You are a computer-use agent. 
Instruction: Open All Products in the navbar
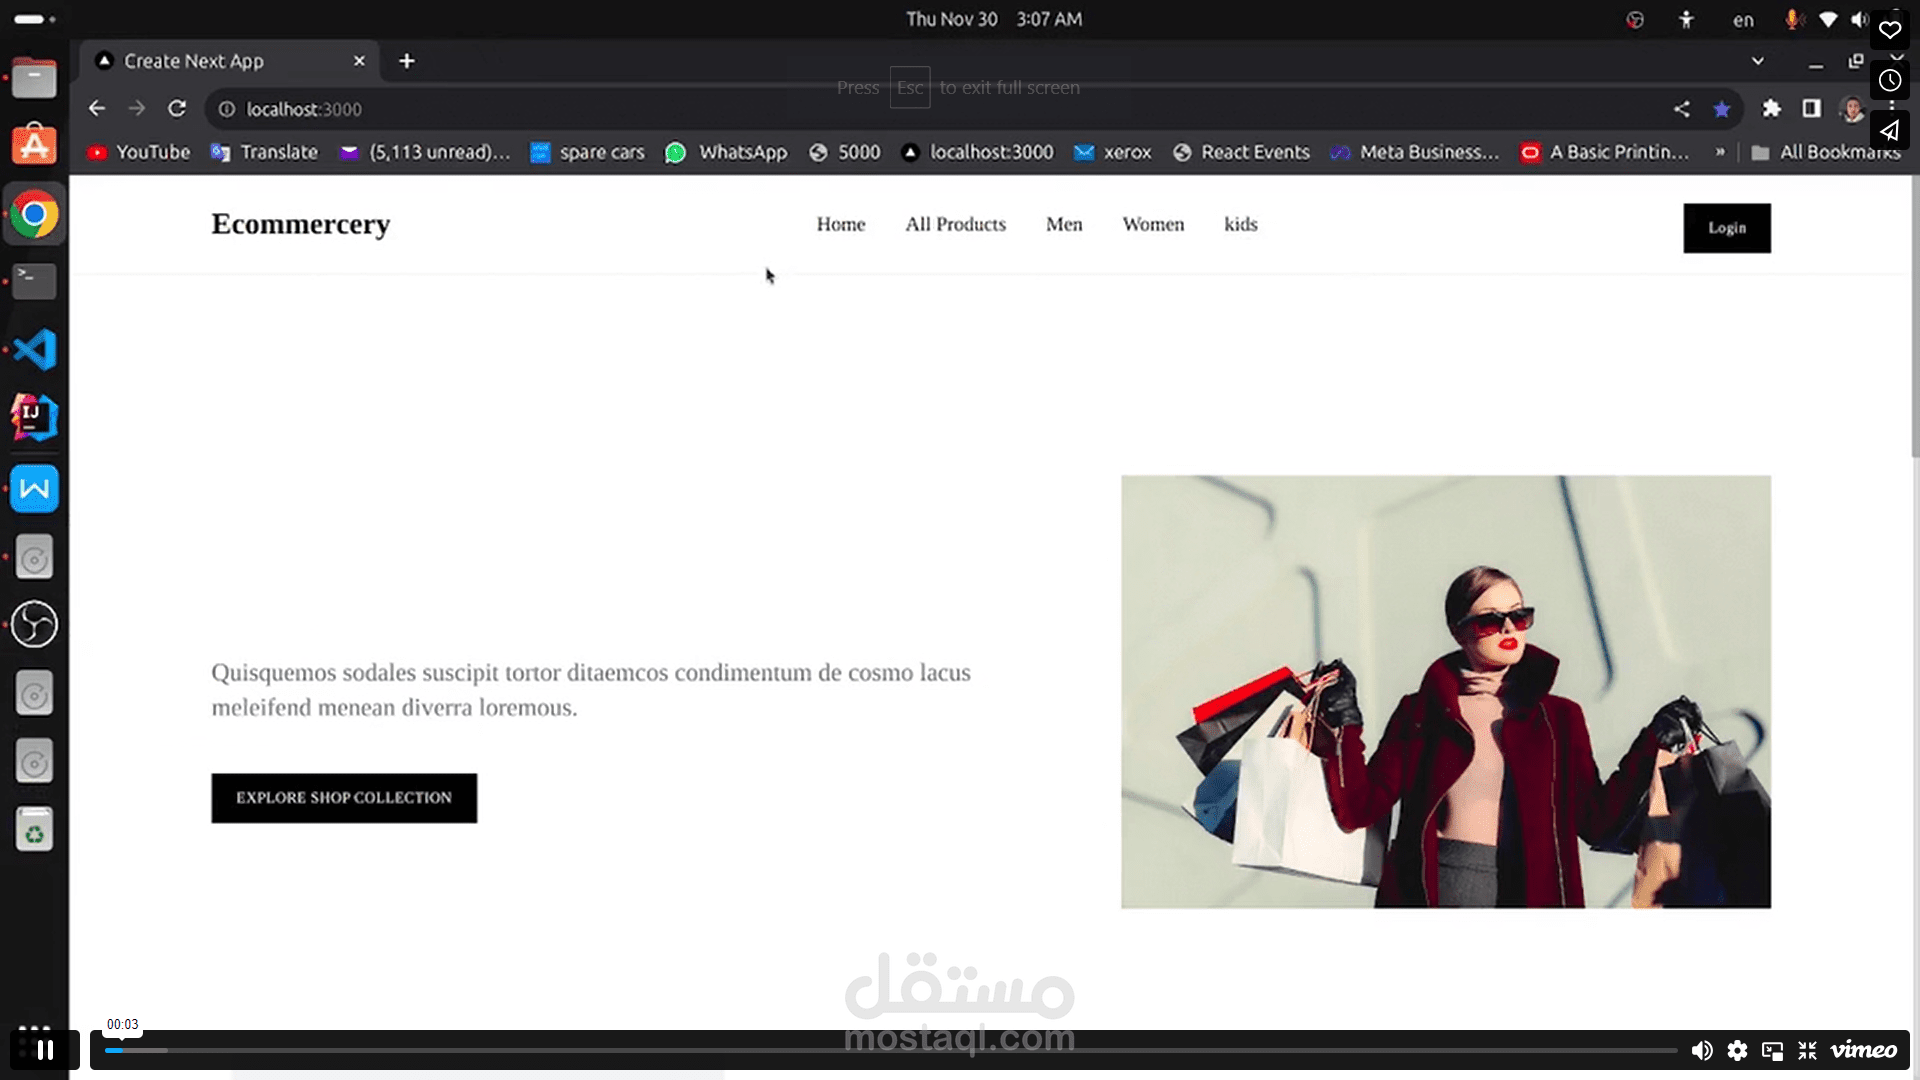956,224
